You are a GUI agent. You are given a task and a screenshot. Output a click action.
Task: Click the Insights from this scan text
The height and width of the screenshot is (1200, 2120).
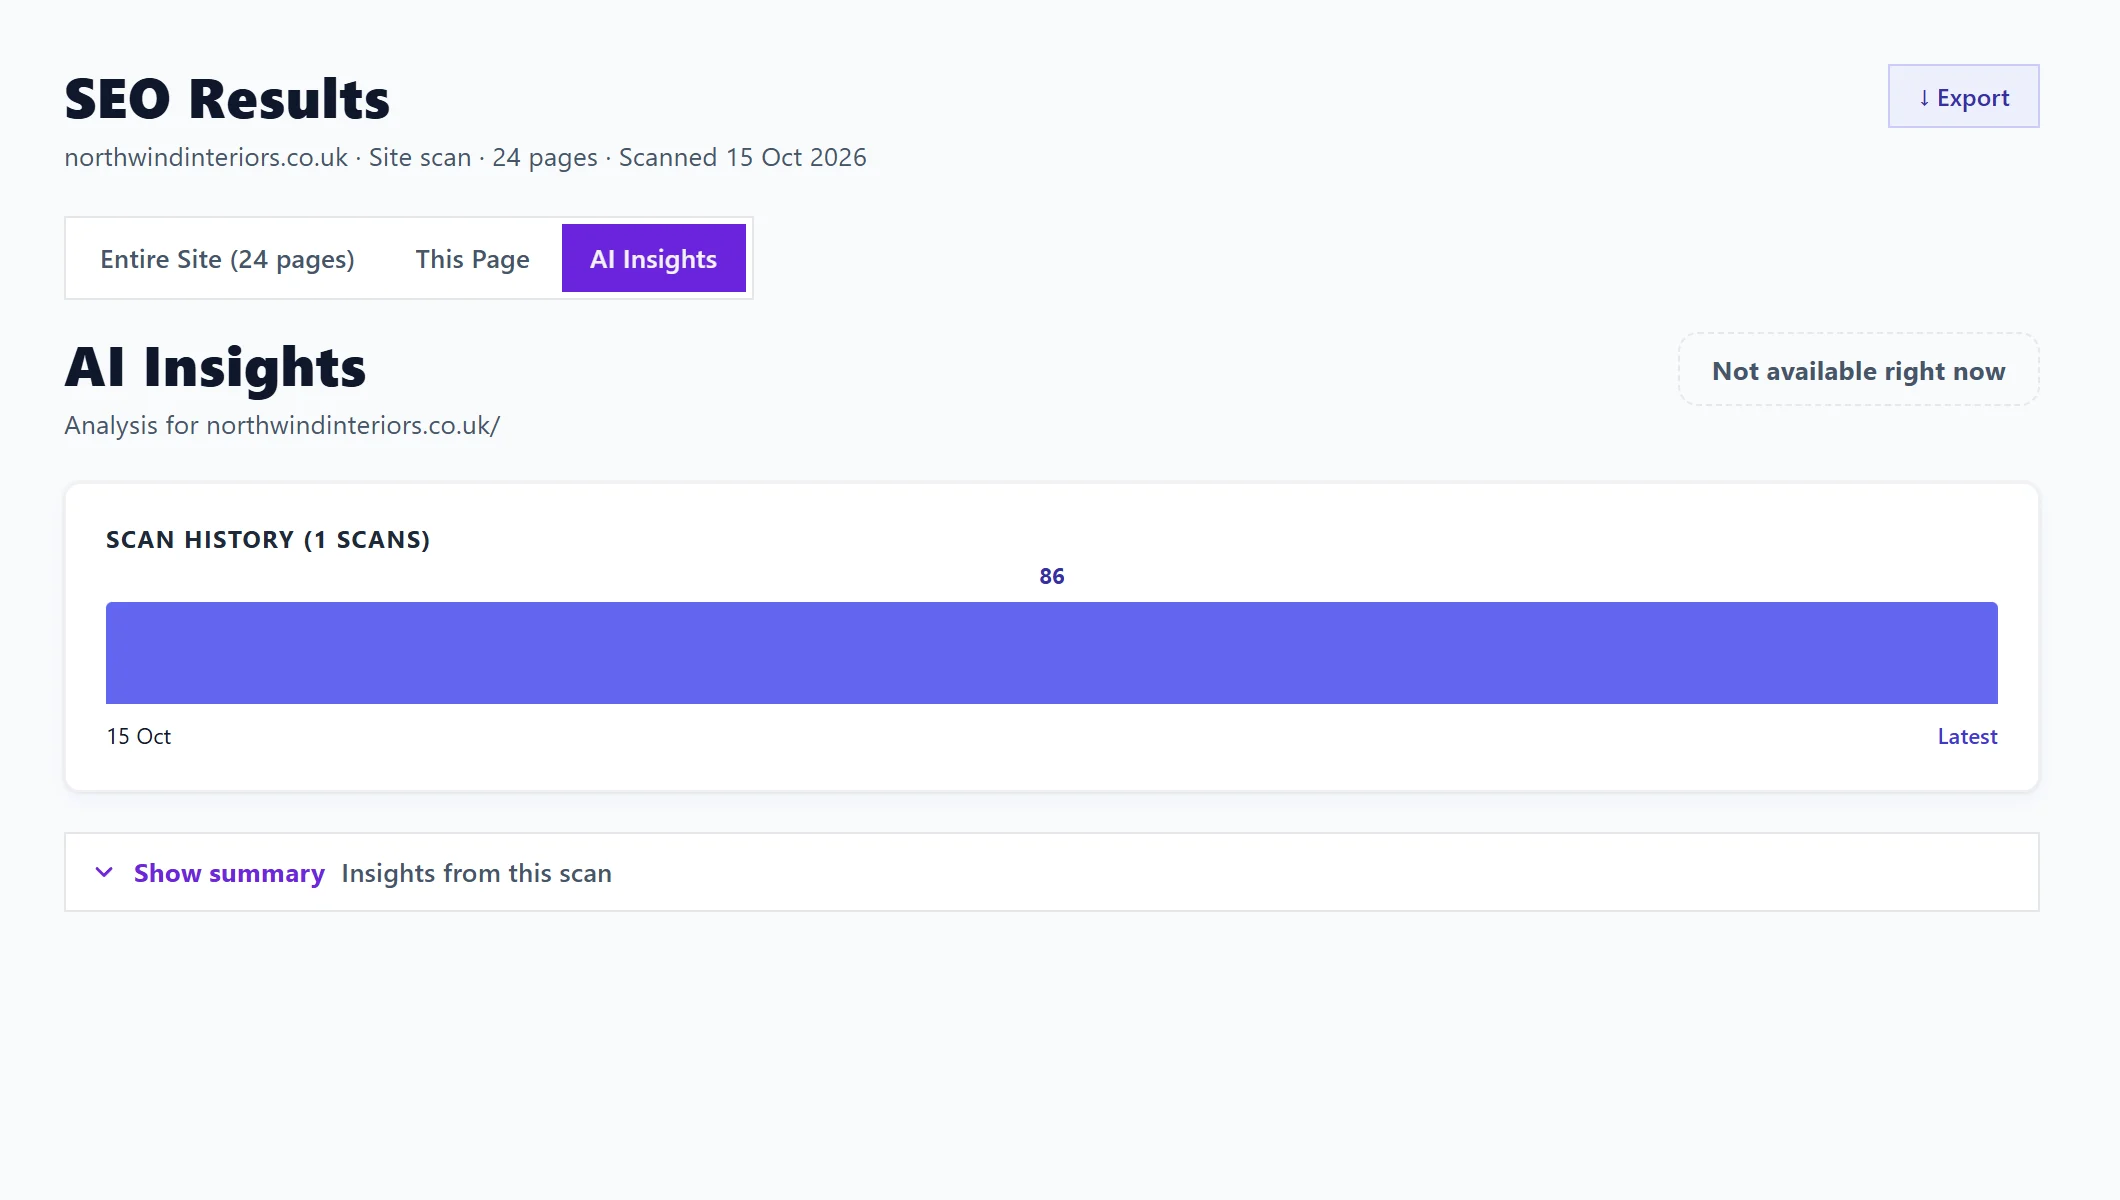click(476, 873)
